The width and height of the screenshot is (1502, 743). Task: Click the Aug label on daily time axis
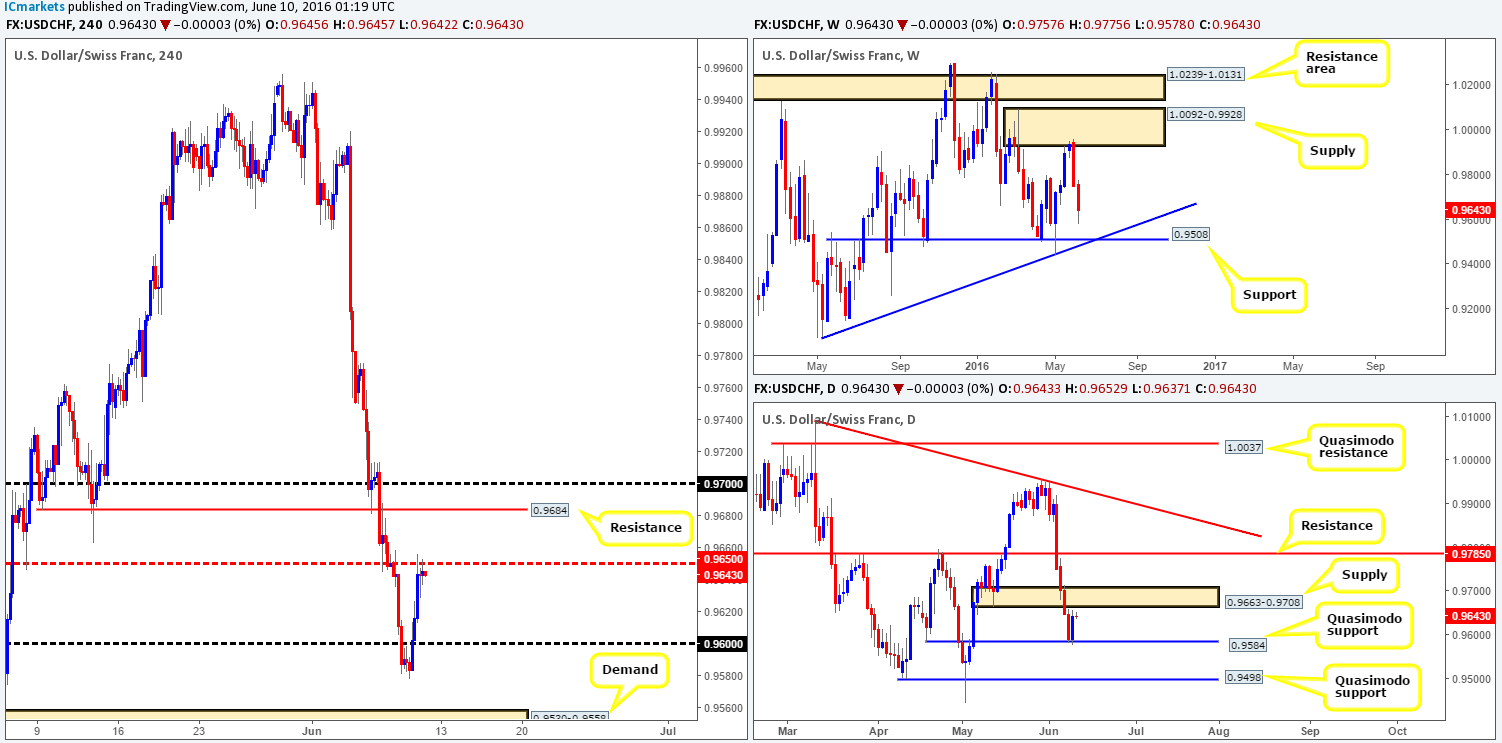click(x=1220, y=732)
